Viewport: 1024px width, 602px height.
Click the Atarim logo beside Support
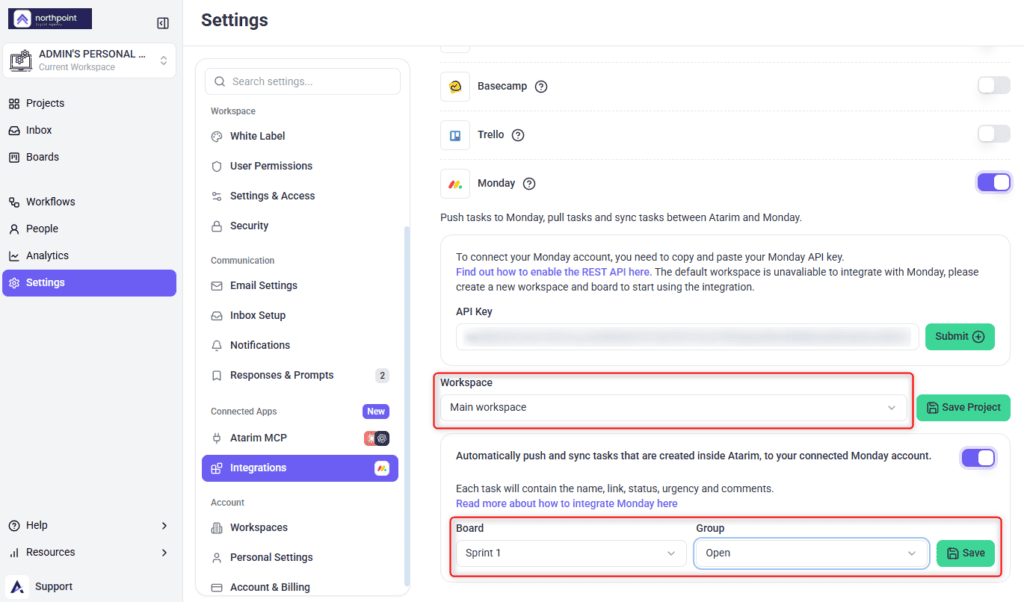pos(17,586)
